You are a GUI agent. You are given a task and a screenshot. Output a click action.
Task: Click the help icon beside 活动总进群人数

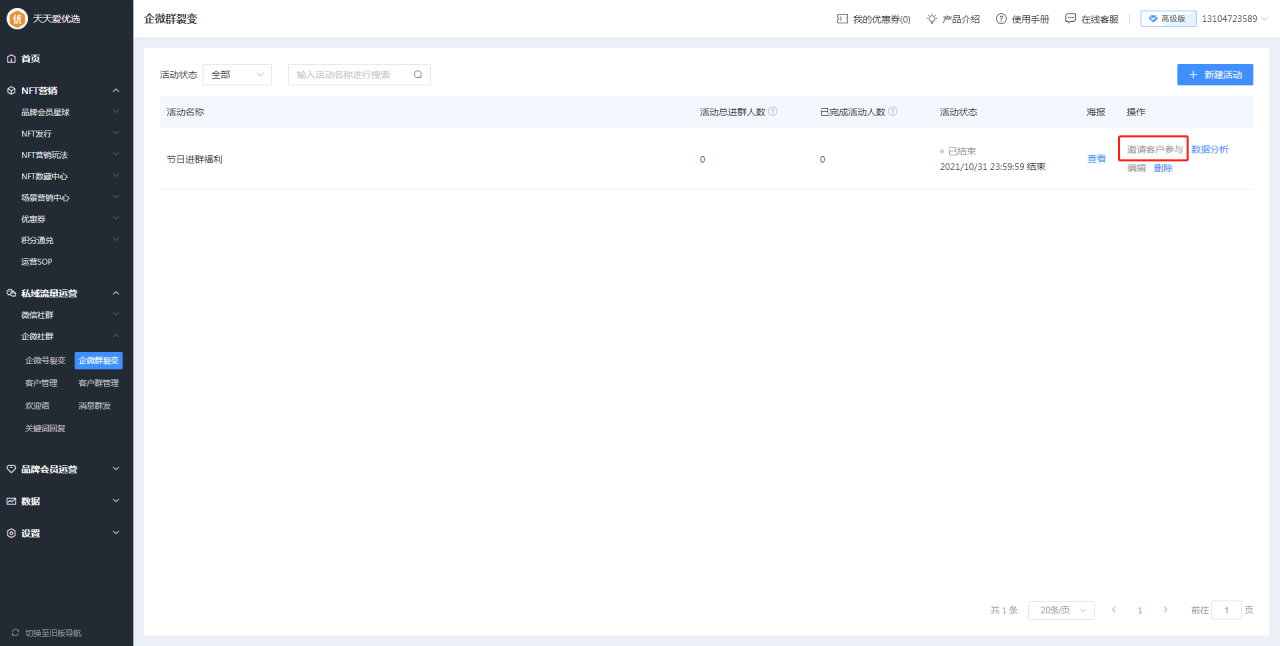[x=773, y=112]
